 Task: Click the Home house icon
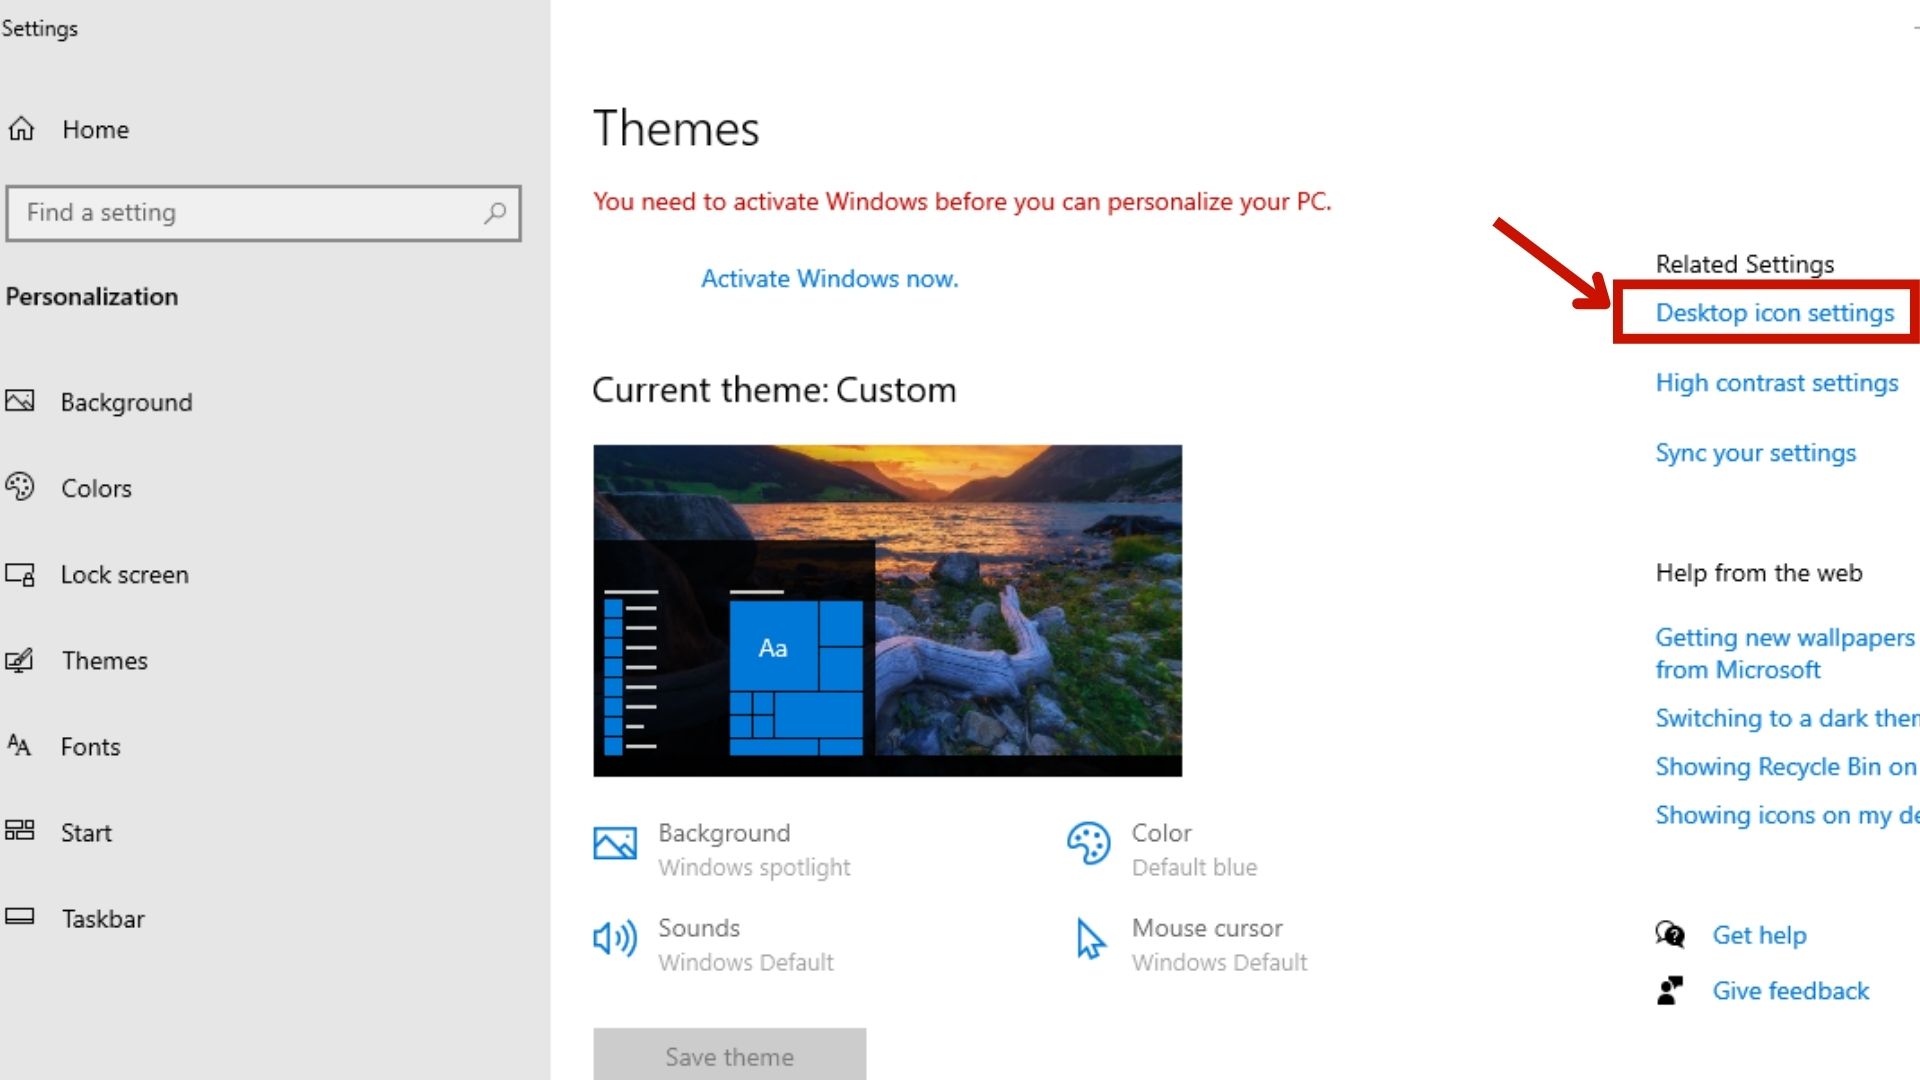(x=22, y=129)
